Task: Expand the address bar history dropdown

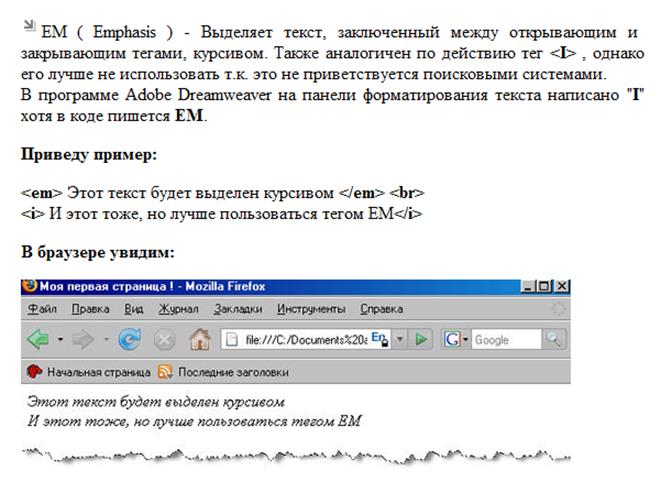Action: [x=400, y=339]
